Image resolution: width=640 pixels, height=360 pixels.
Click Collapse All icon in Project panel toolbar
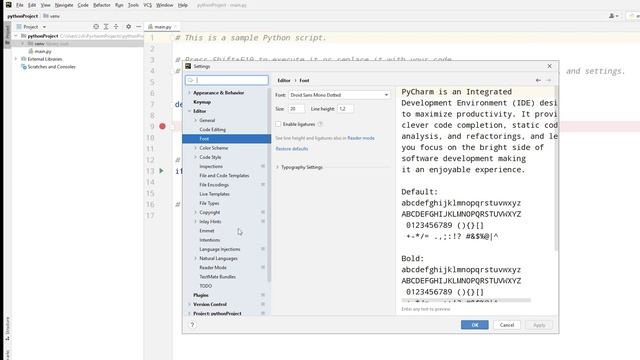(x=116, y=27)
